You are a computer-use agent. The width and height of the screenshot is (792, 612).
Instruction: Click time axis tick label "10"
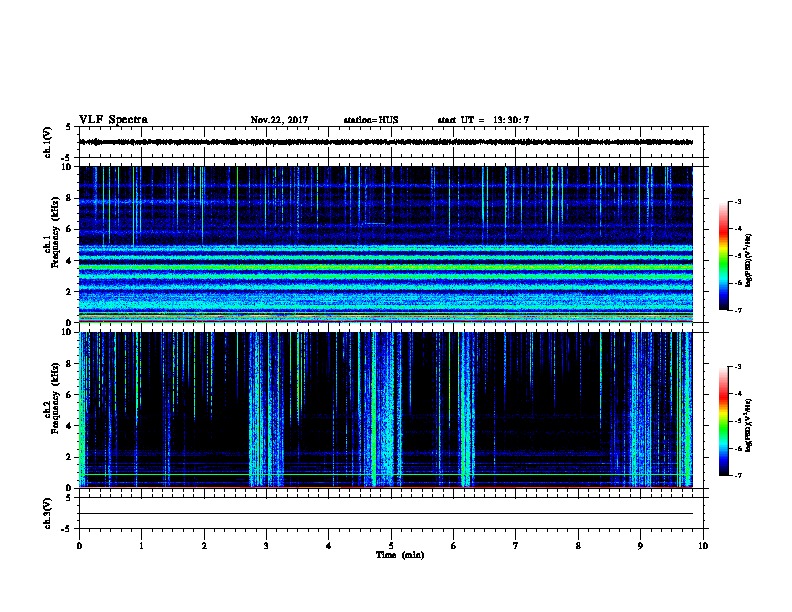(x=703, y=546)
